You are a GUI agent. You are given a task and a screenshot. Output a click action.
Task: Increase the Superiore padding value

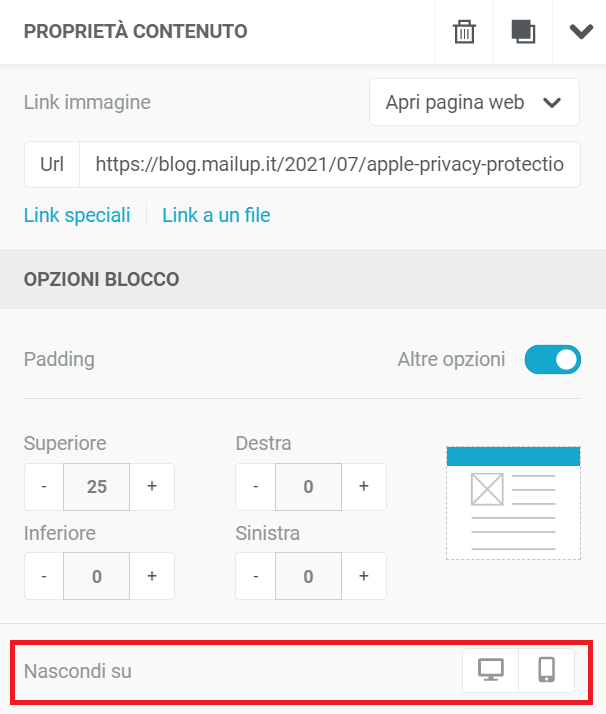tap(152, 487)
